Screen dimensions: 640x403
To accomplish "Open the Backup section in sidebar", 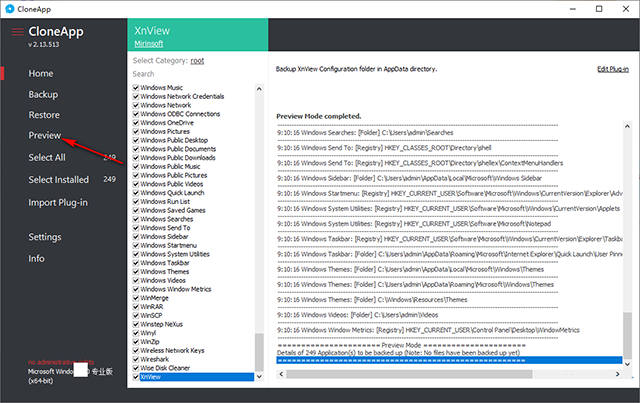I will pos(43,94).
